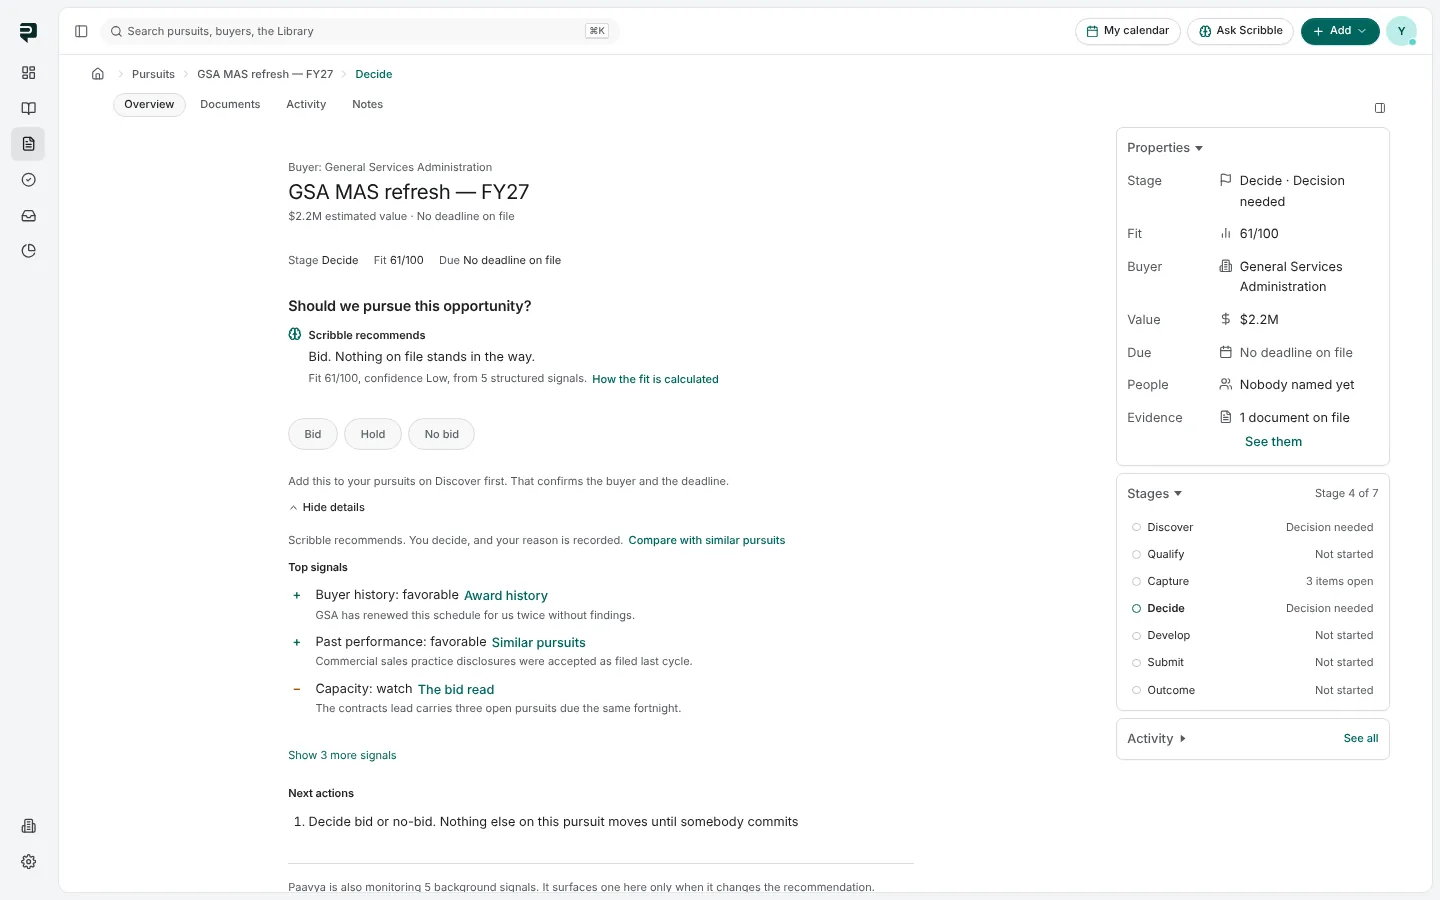Collapse the Properties panel
This screenshot has width=1440, height=900.
(x=1165, y=148)
